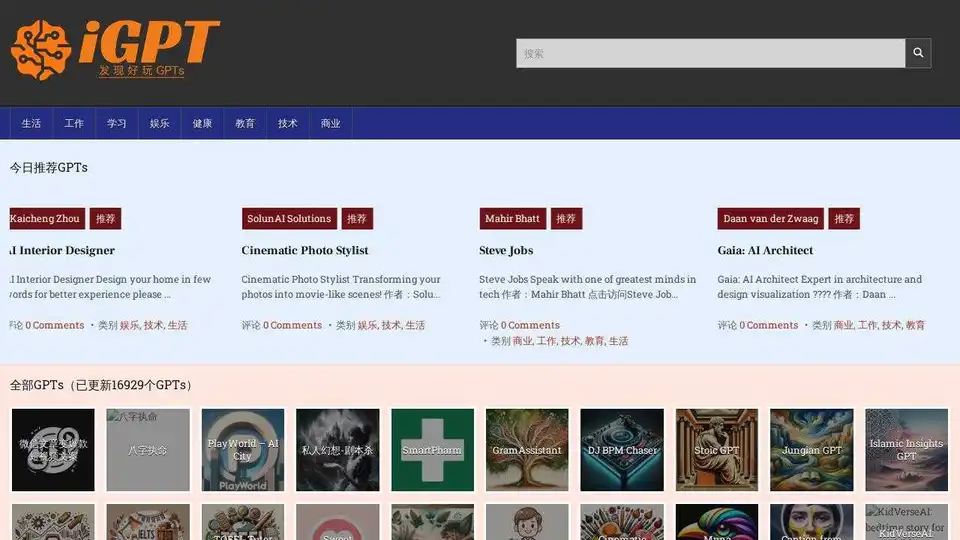Image resolution: width=960 pixels, height=540 pixels.
Task: Open the PlayWorld – AI City thumbnail
Action: (x=243, y=450)
